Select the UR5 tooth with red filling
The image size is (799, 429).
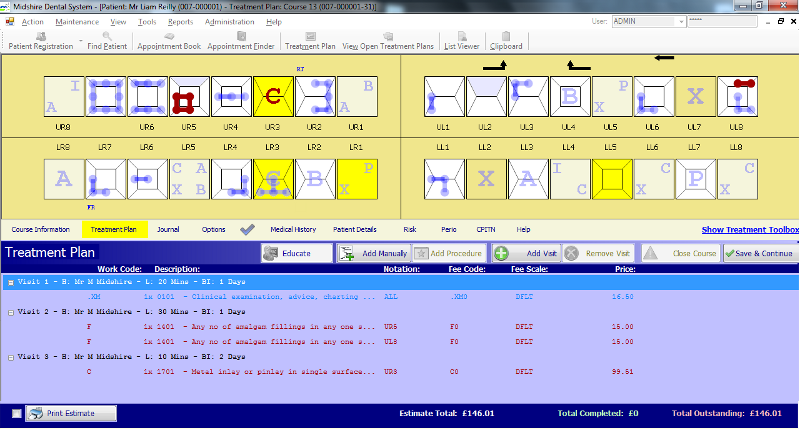click(x=189, y=97)
